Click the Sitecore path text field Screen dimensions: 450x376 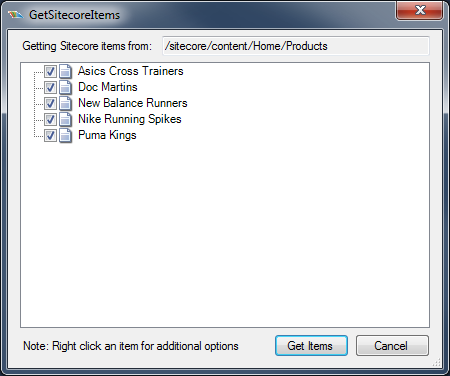pos(296,46)
